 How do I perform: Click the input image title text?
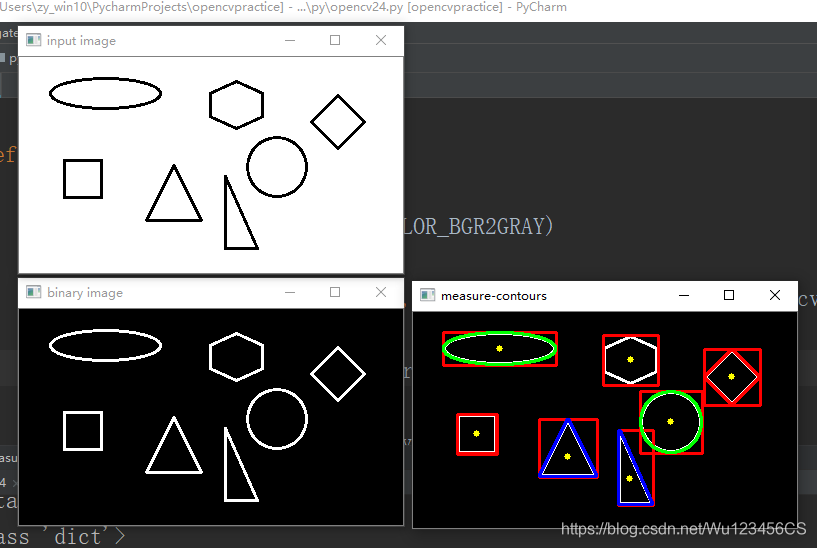81,41
